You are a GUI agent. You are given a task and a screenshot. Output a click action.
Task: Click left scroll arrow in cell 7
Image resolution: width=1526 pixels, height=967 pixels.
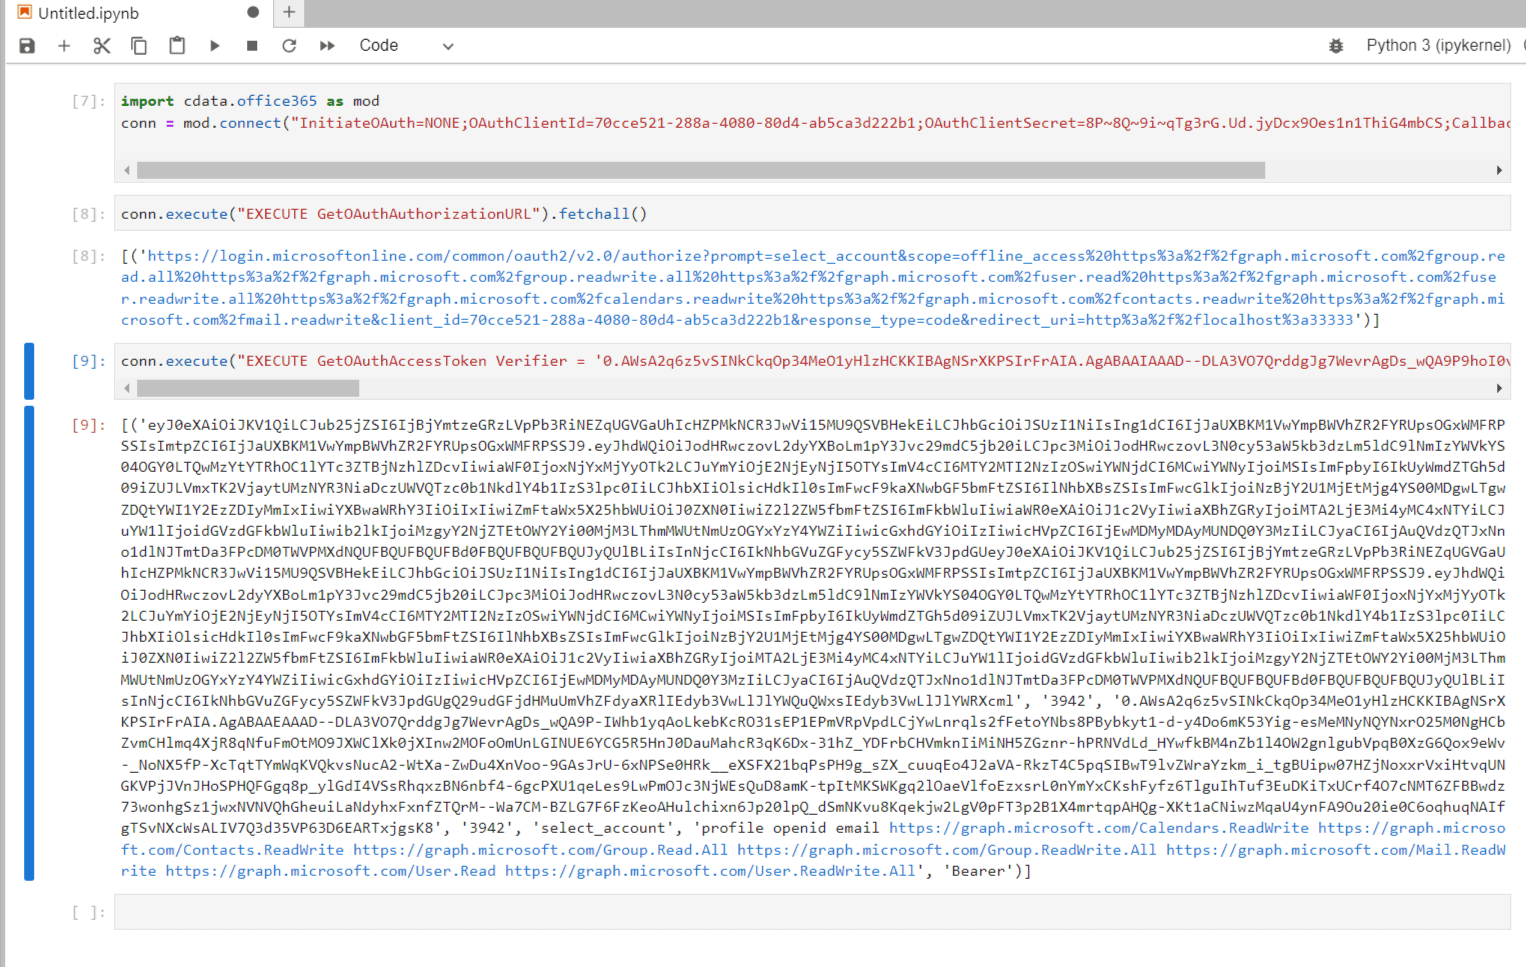(x=127, y=171)
